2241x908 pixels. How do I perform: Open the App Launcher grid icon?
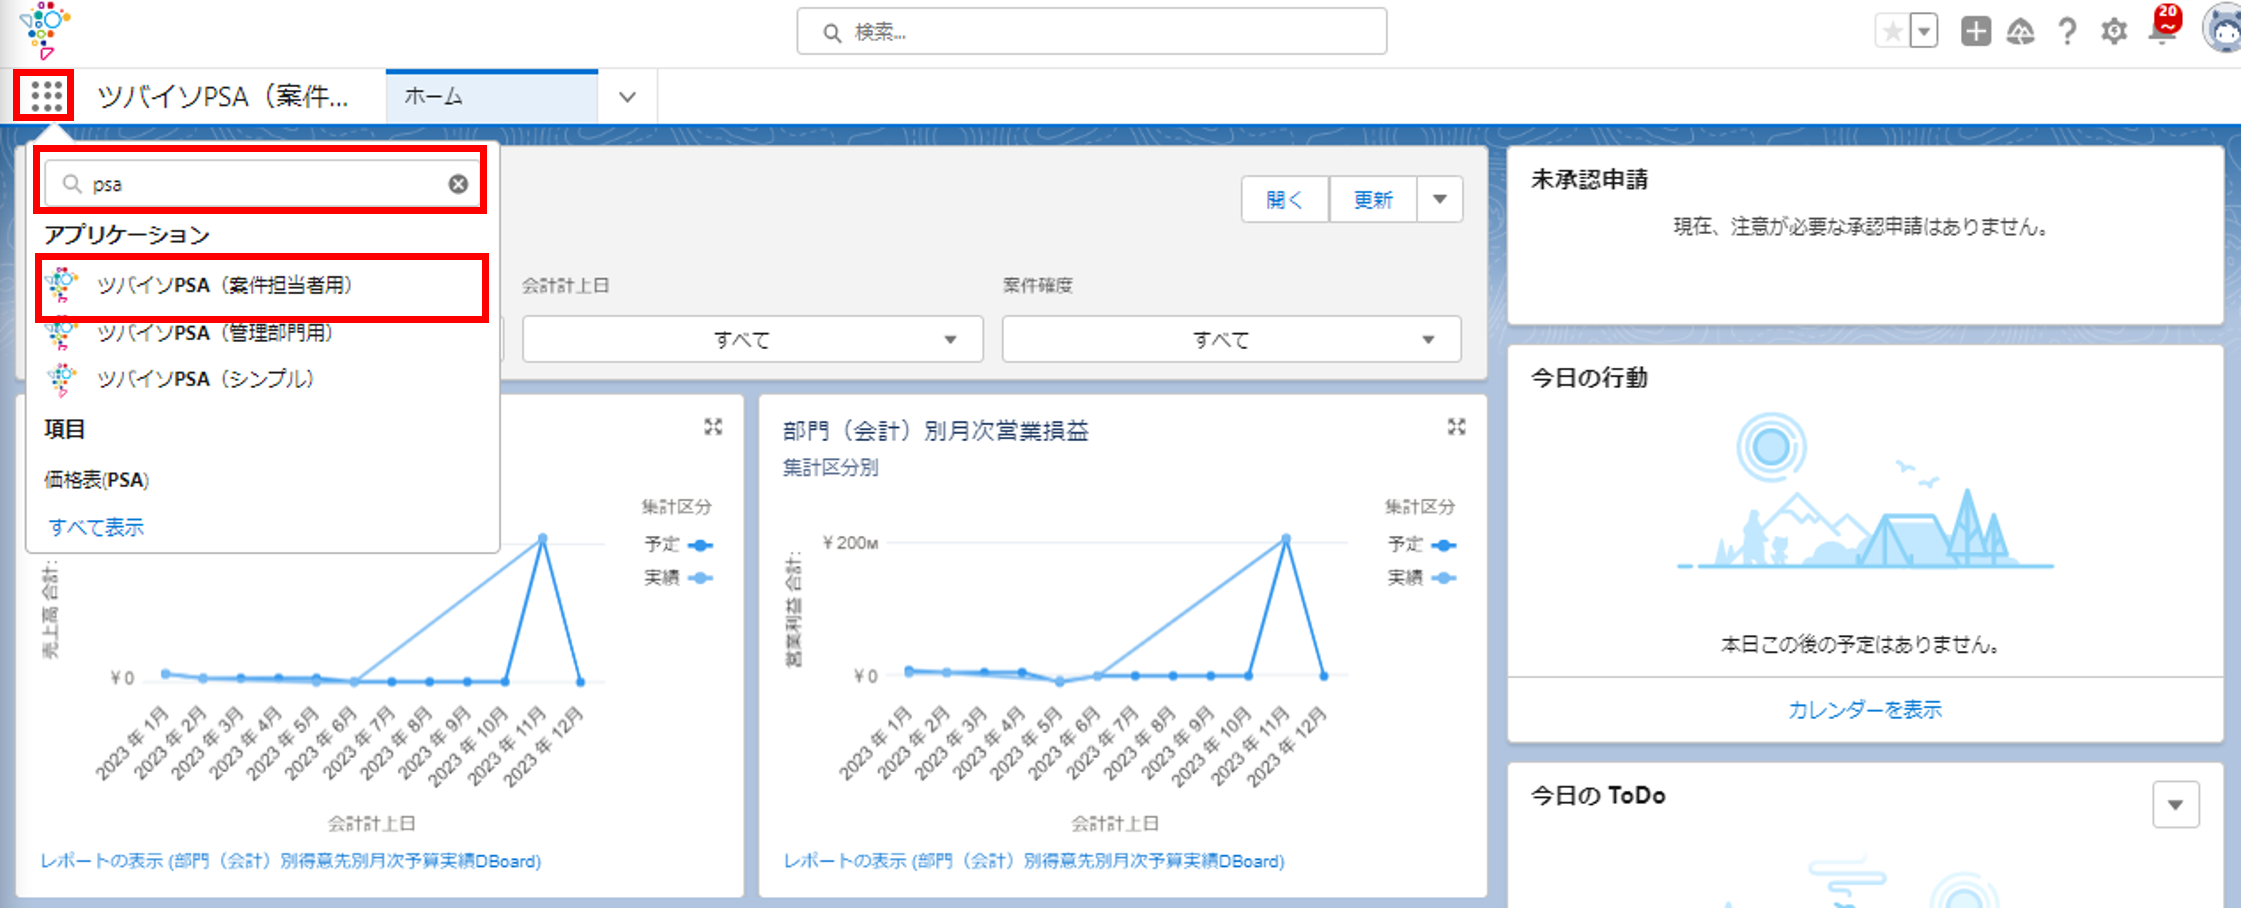pyautogui.click(x=46, y=96)
